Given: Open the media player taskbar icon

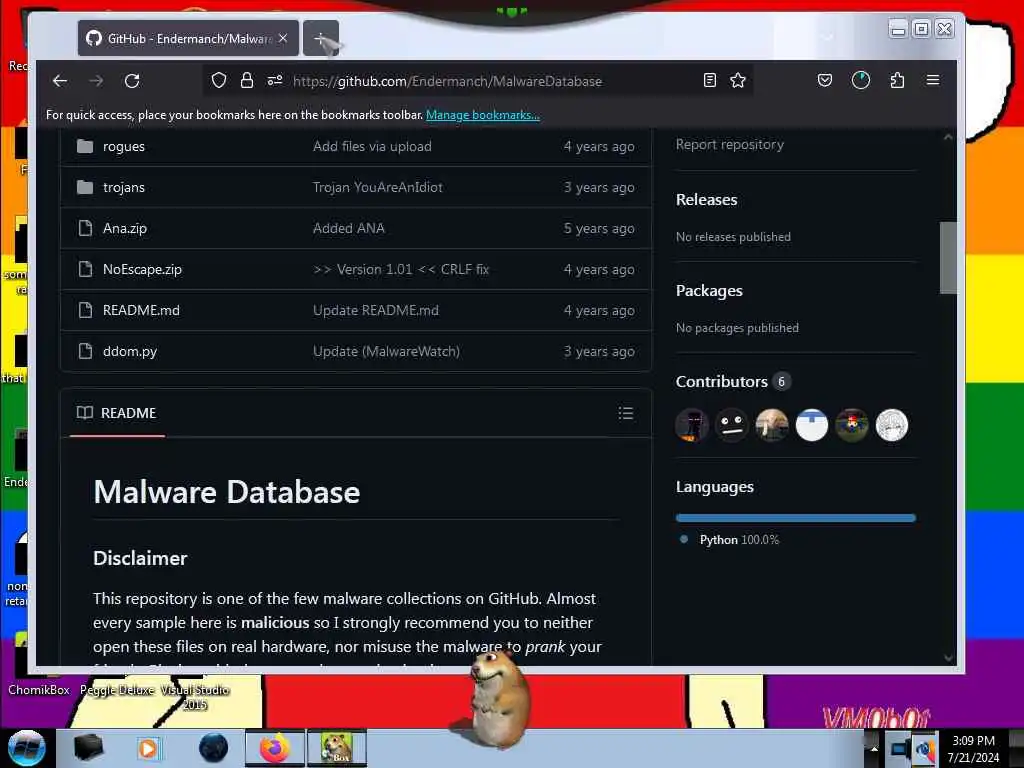Looking at the screenshot, I should click(148, 748).
